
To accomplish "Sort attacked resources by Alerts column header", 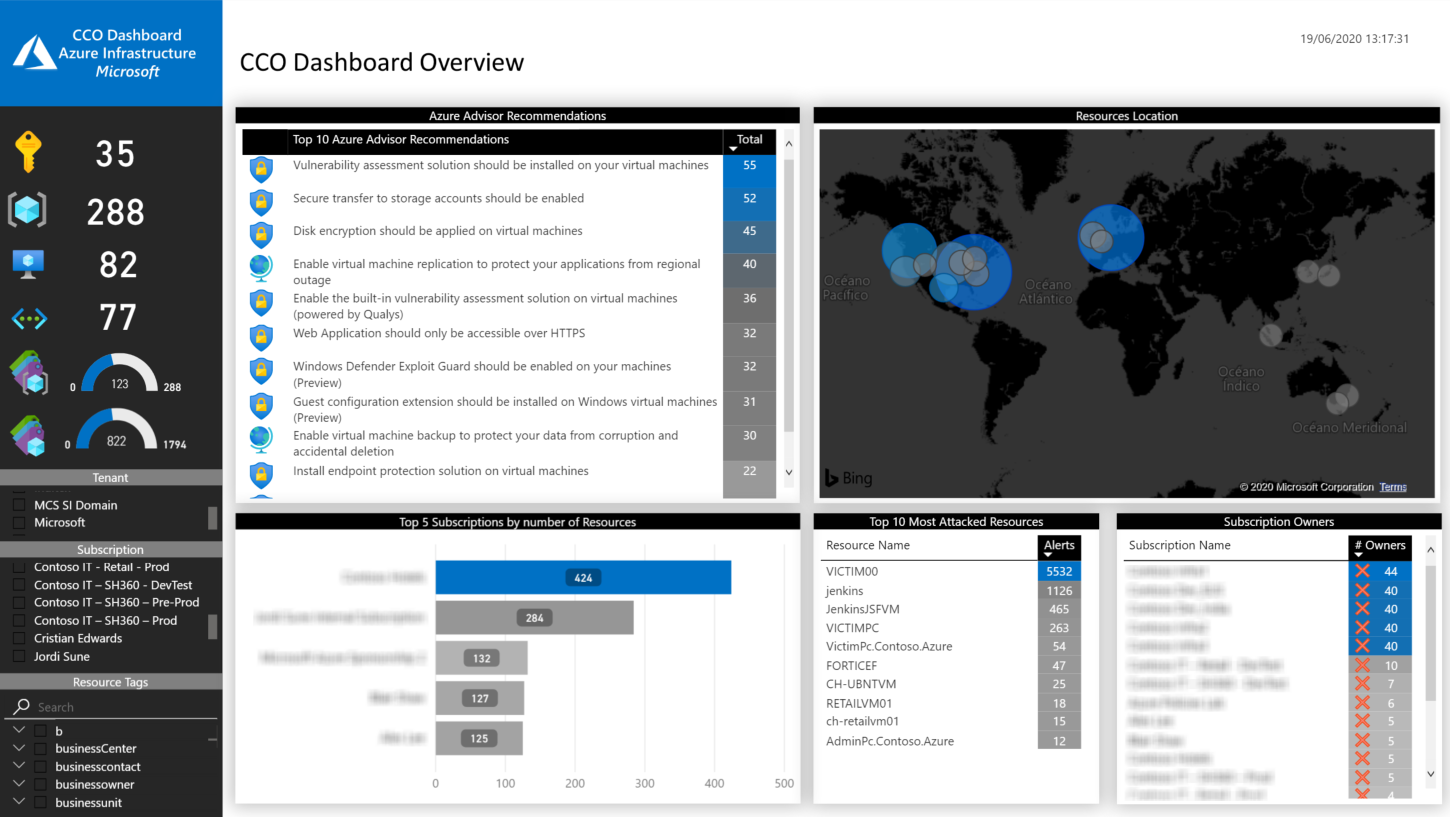I will click(x=1059, y=547).
